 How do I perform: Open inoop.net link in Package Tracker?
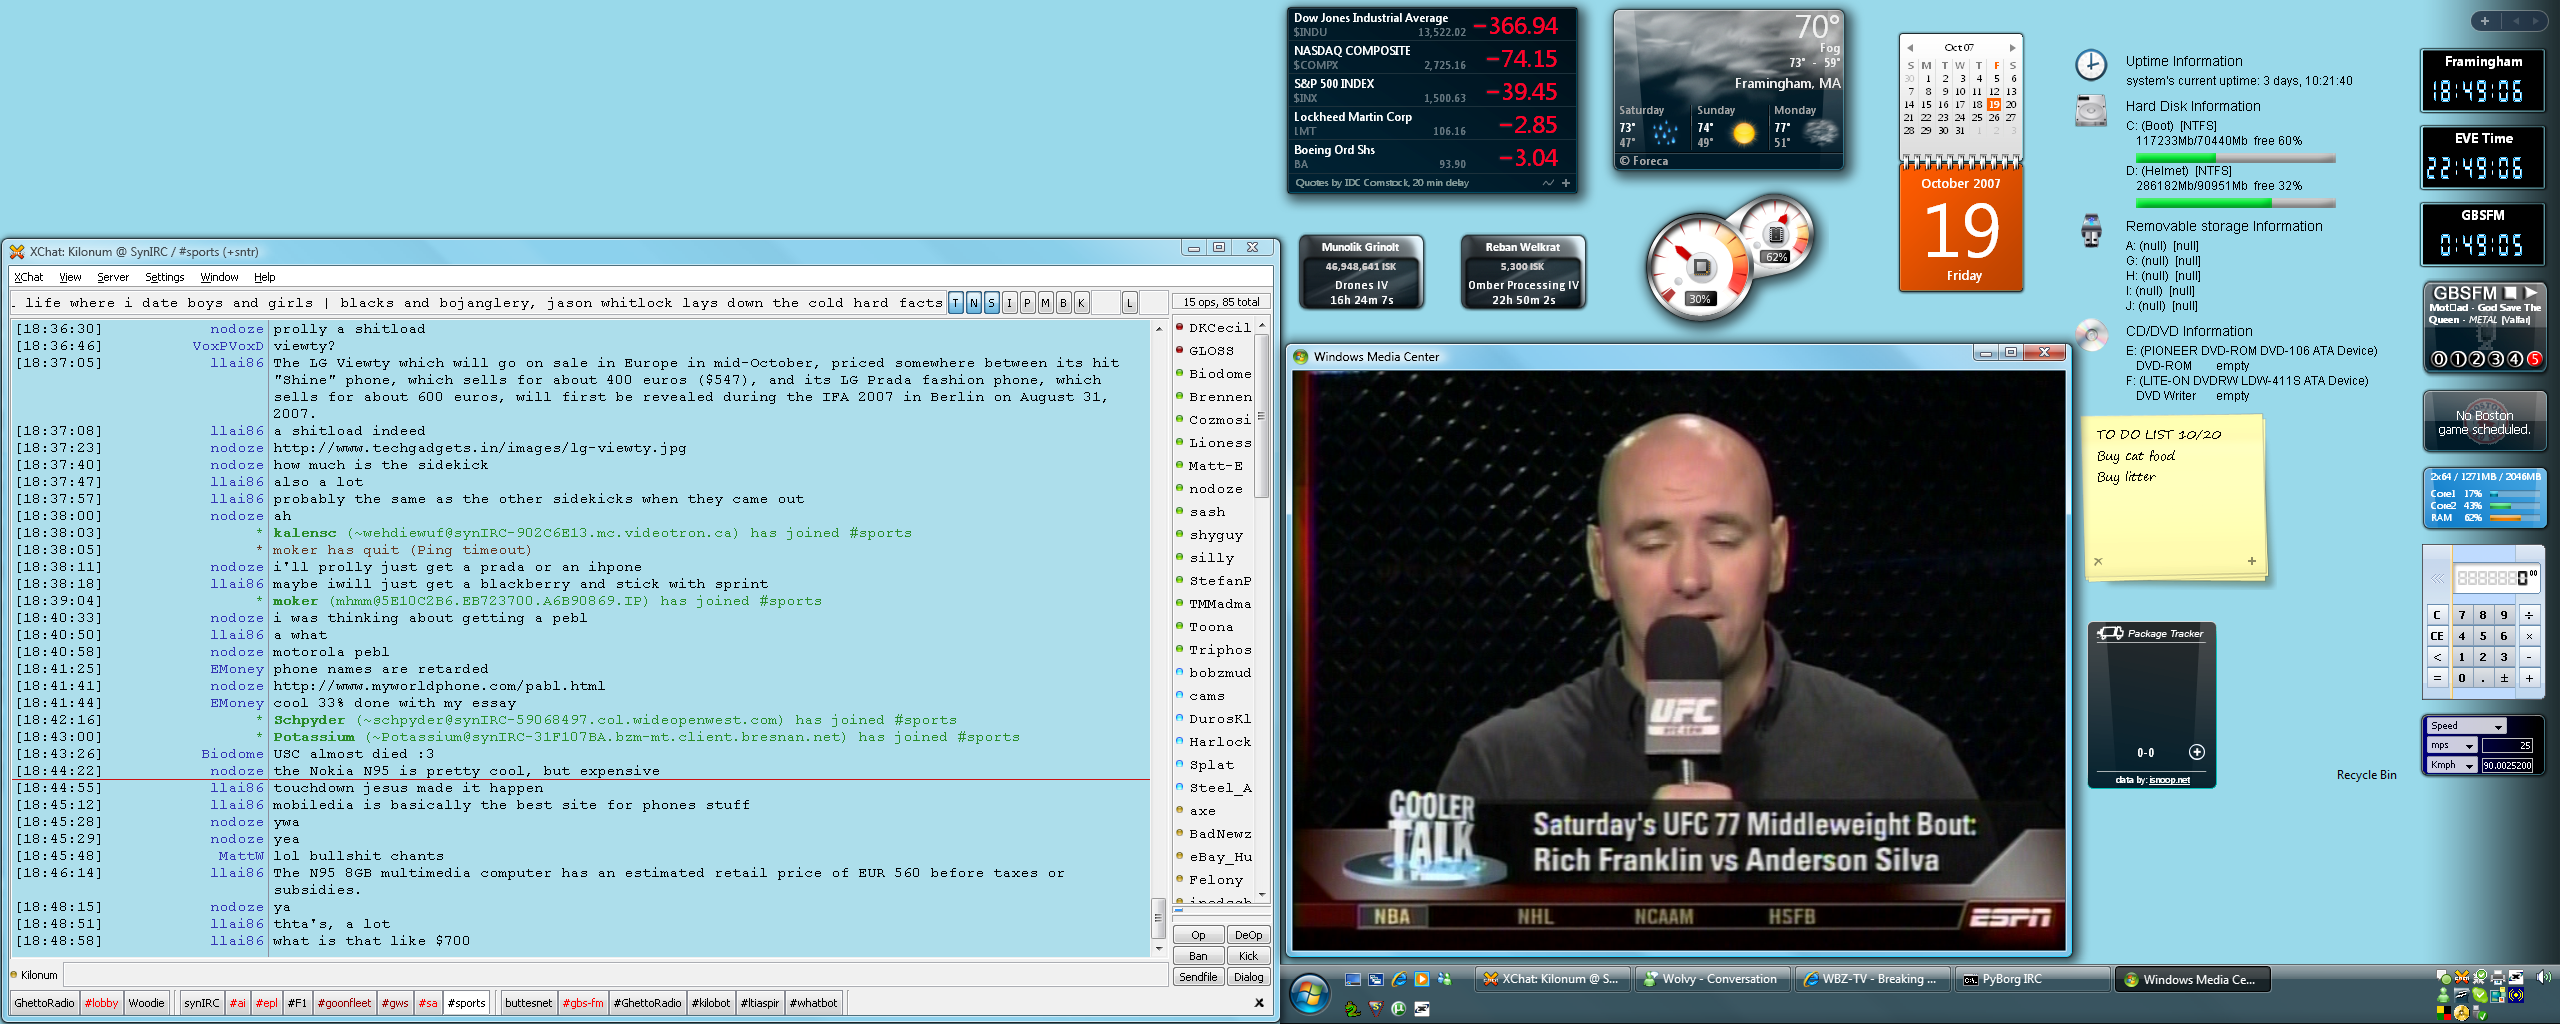click(2169, 780)
